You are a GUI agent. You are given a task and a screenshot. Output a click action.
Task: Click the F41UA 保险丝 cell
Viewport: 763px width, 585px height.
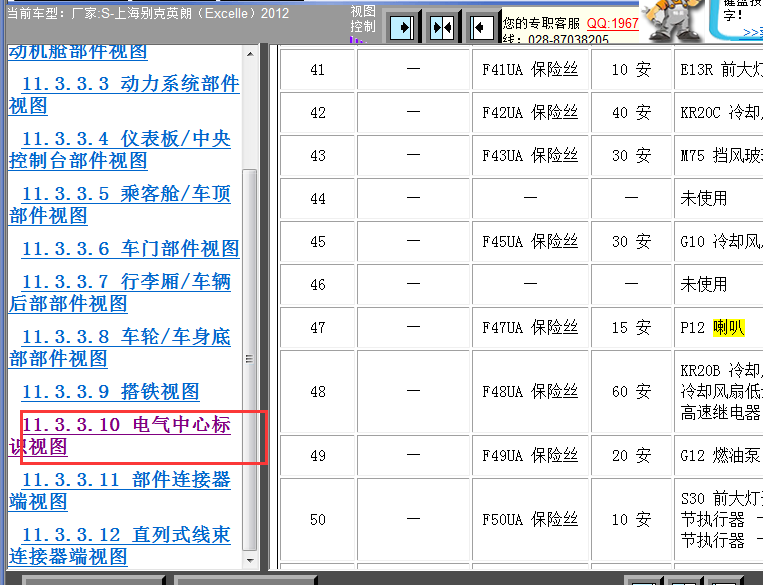(530, 70)
